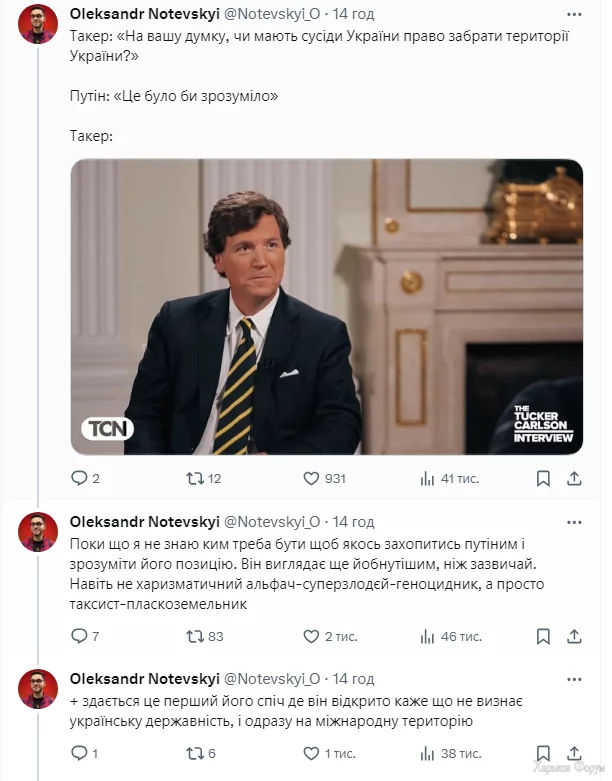Bookmark the first tweet with Tucker photo
612x781 pixels.
[543, 479]
